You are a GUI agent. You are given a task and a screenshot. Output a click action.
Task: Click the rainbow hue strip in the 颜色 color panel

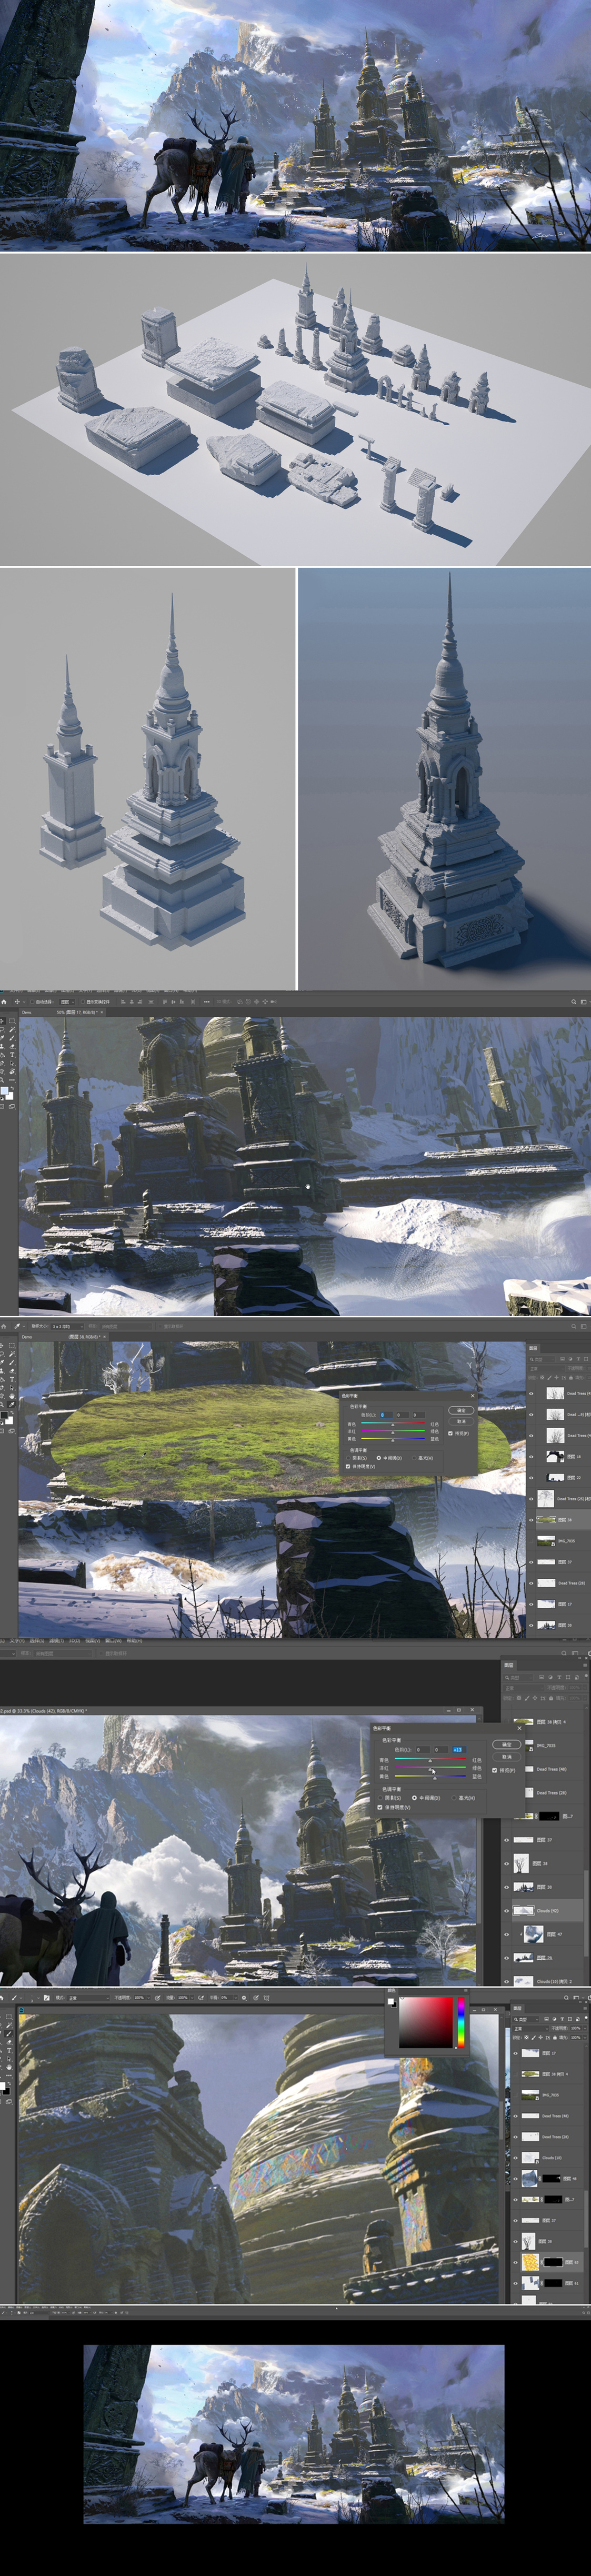(x=460, y=2023)
